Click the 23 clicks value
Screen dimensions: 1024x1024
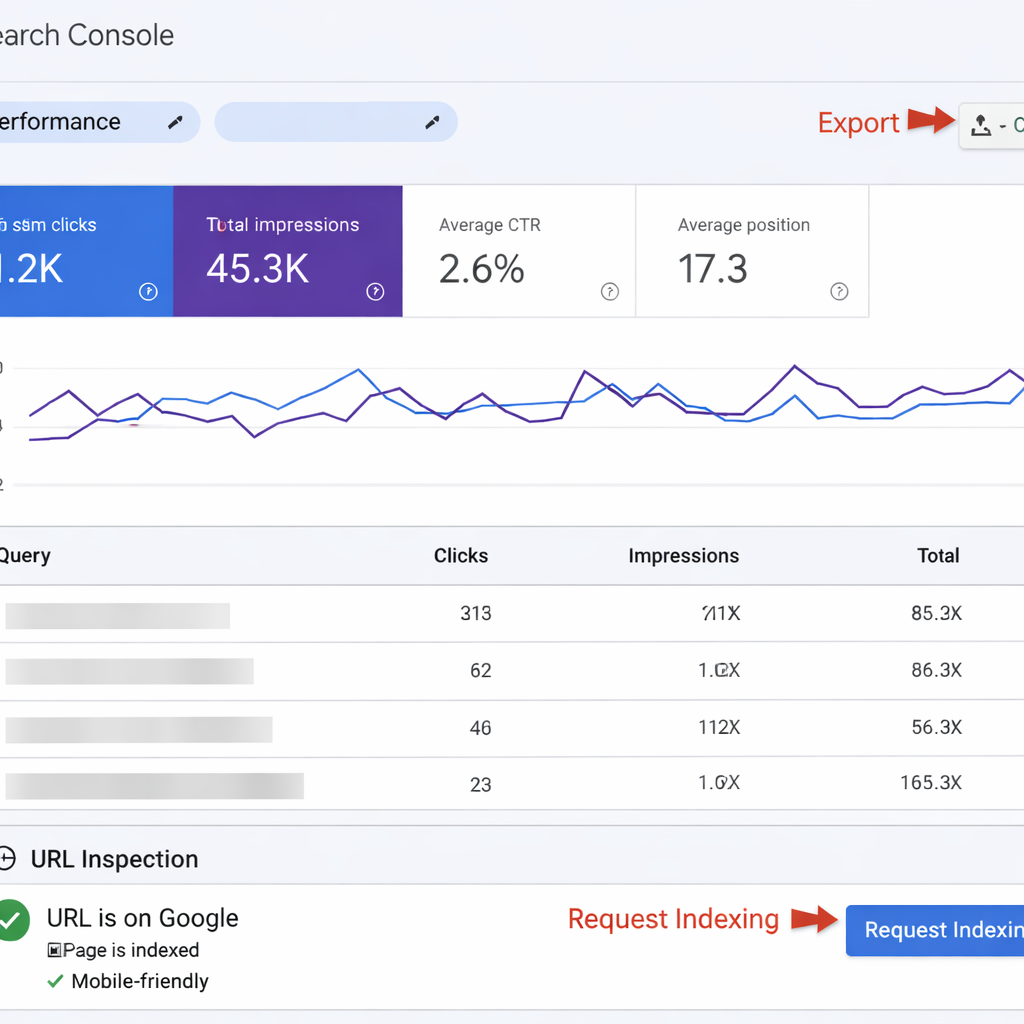coord(481,784)
